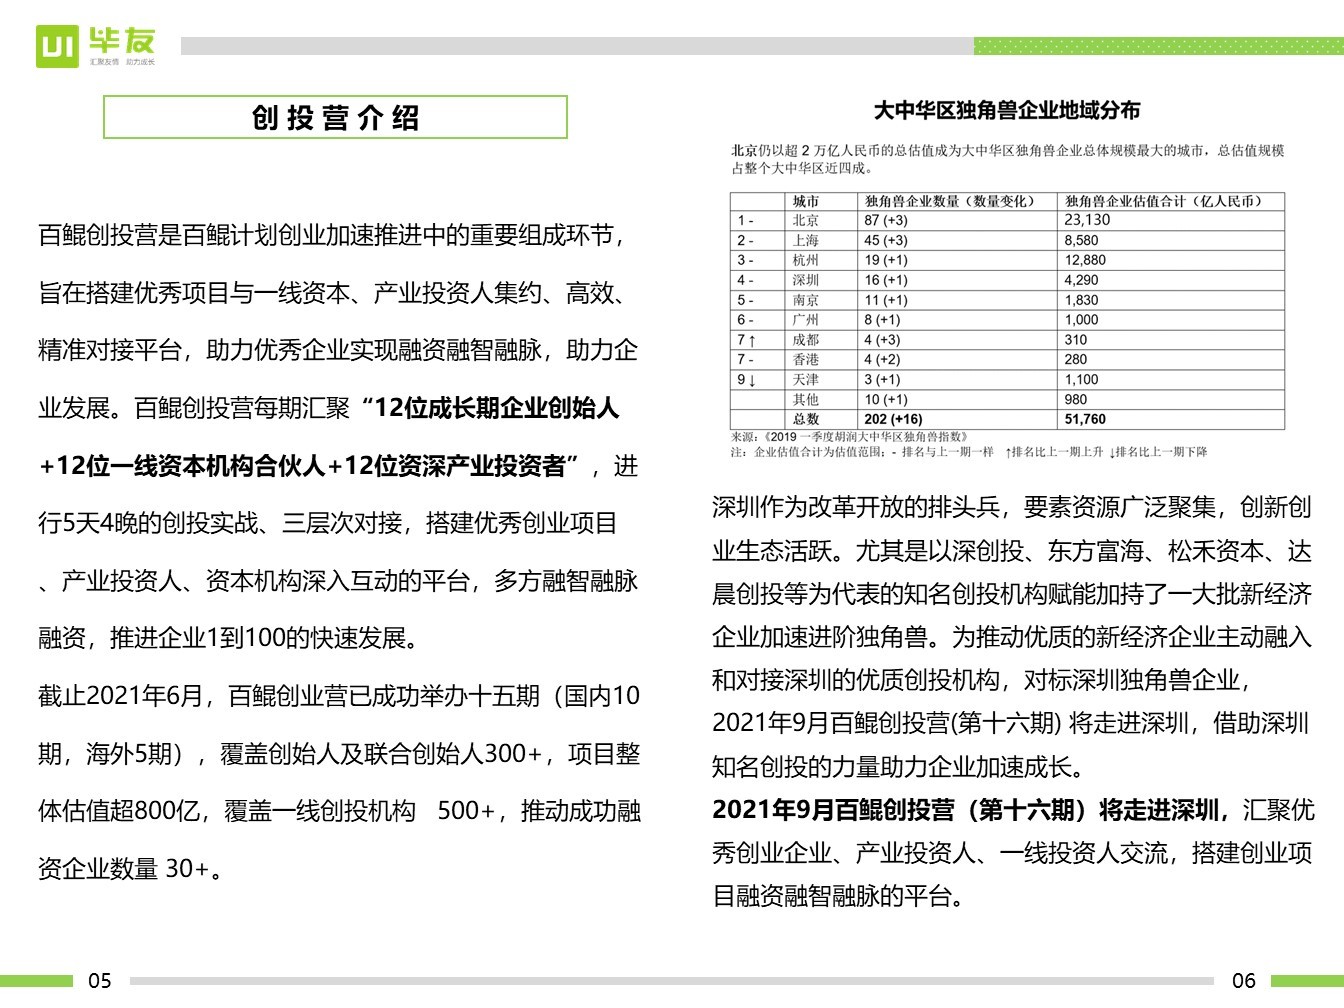The height and width of the screenshot is (1008, 1344).
Task: Click the rank cell 7 ↑
Action: pyautogui.click(x=746, y=340)
